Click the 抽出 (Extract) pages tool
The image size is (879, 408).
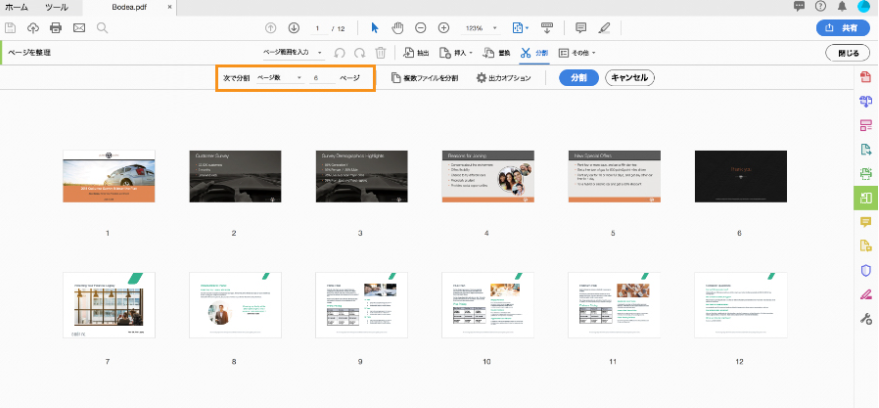416,52
